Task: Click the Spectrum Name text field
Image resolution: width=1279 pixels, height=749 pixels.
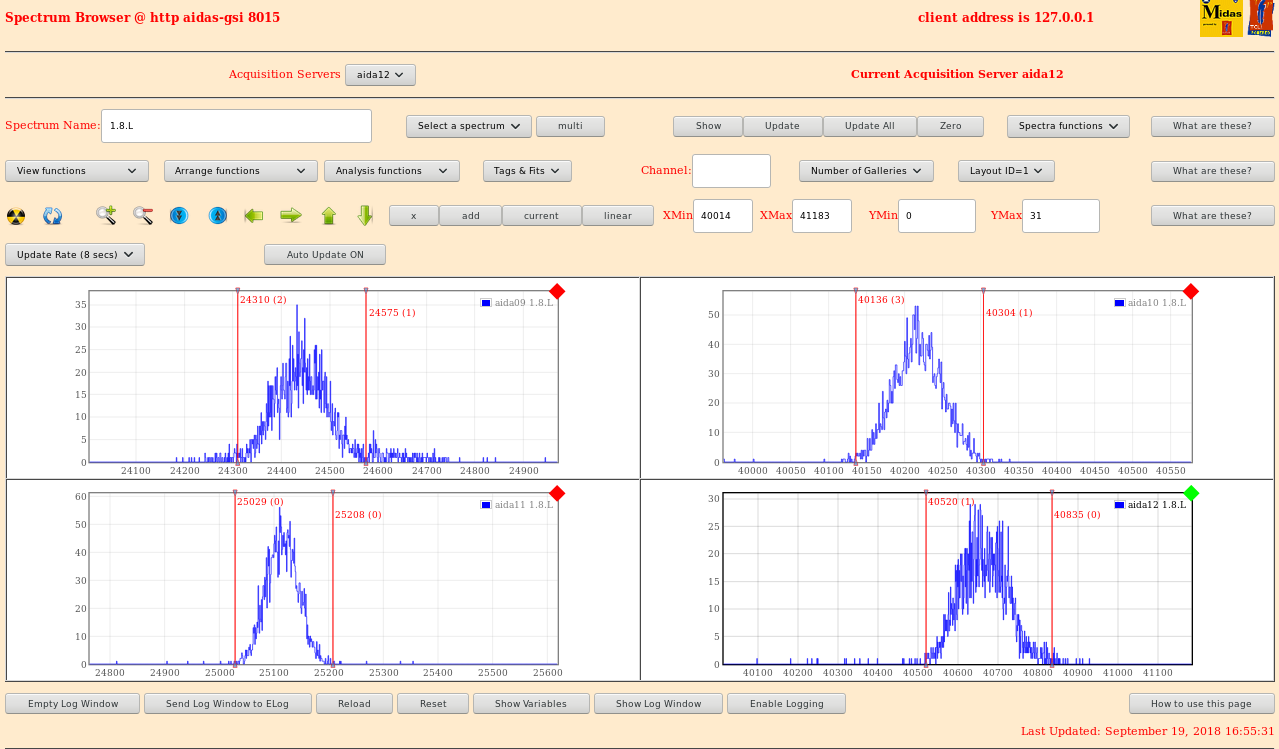Action: 237,126
